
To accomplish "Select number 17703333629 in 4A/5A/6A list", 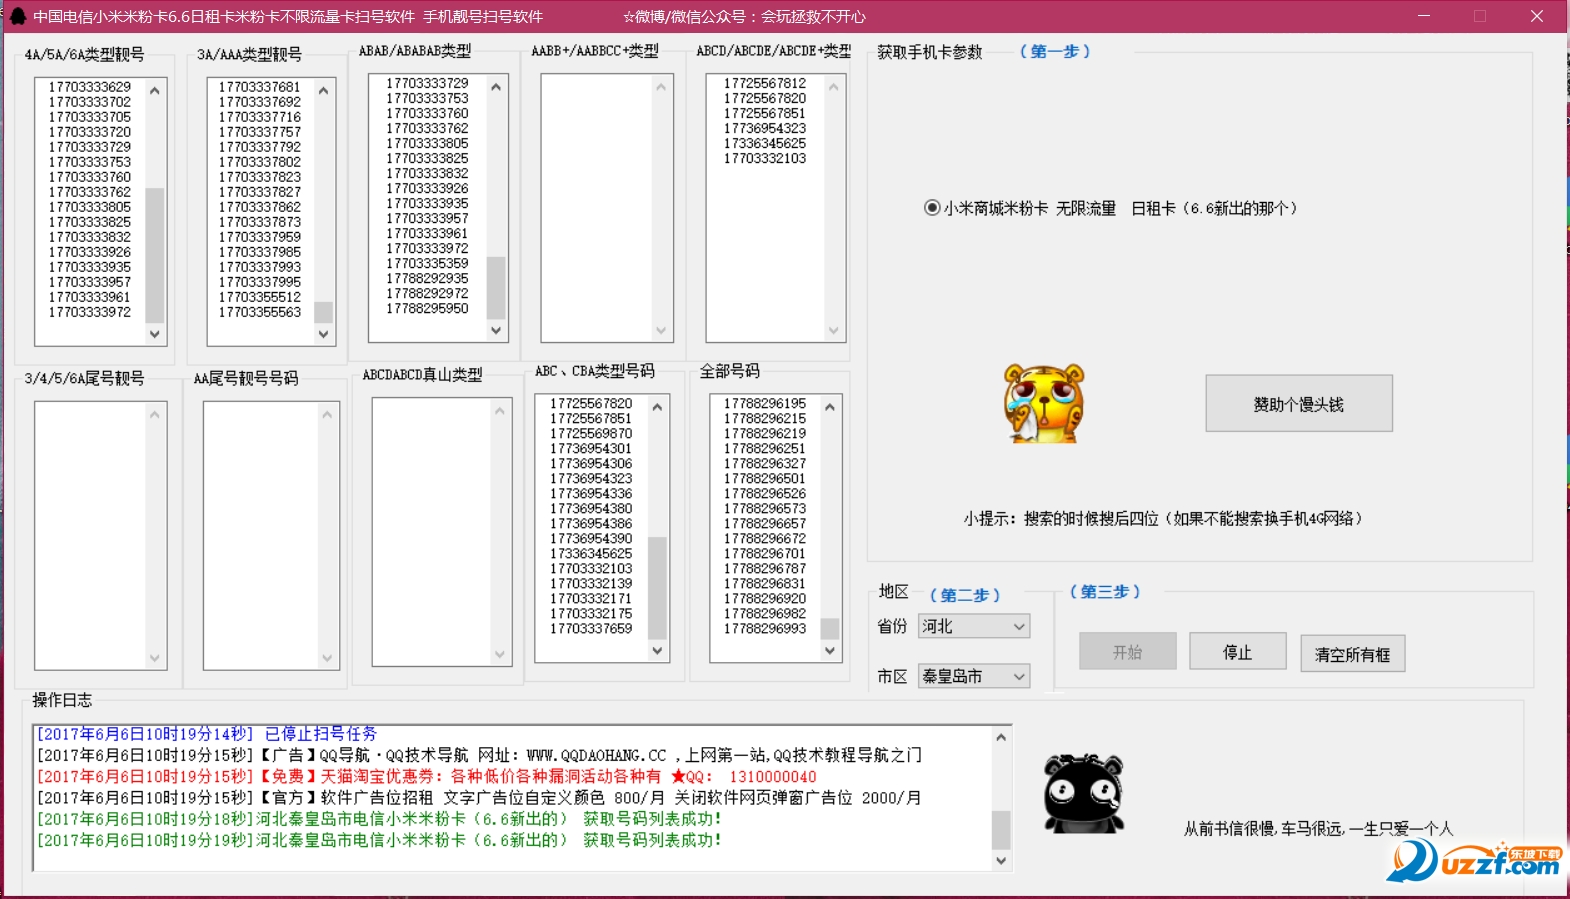I will coord(90,87).
